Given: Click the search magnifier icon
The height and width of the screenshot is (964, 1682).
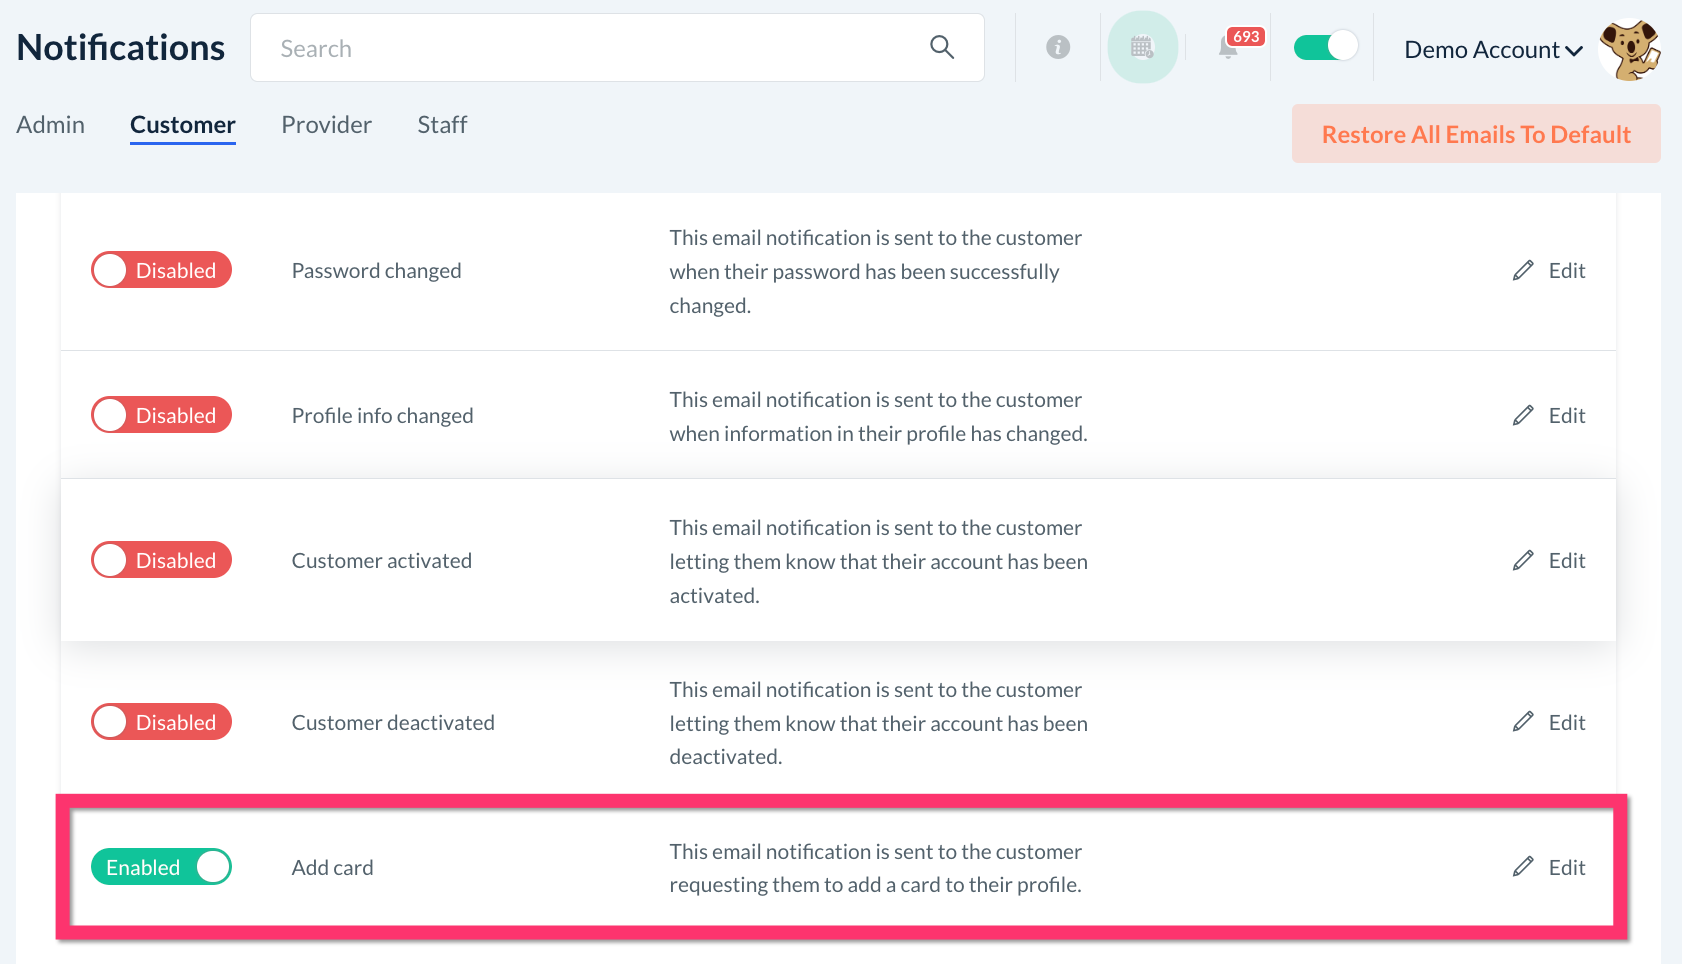Looking at the screenshot, I should click(941, 47).
